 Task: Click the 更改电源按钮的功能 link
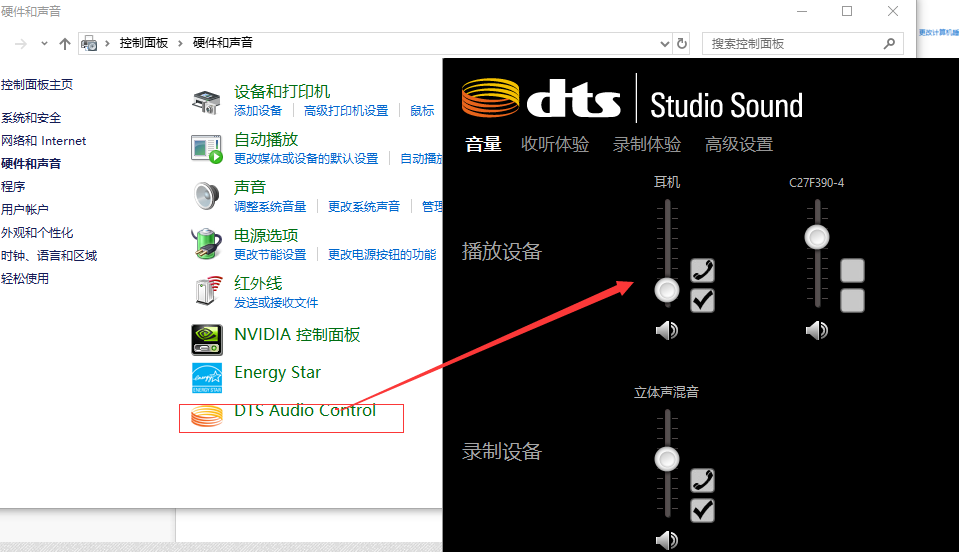[382, 255]
